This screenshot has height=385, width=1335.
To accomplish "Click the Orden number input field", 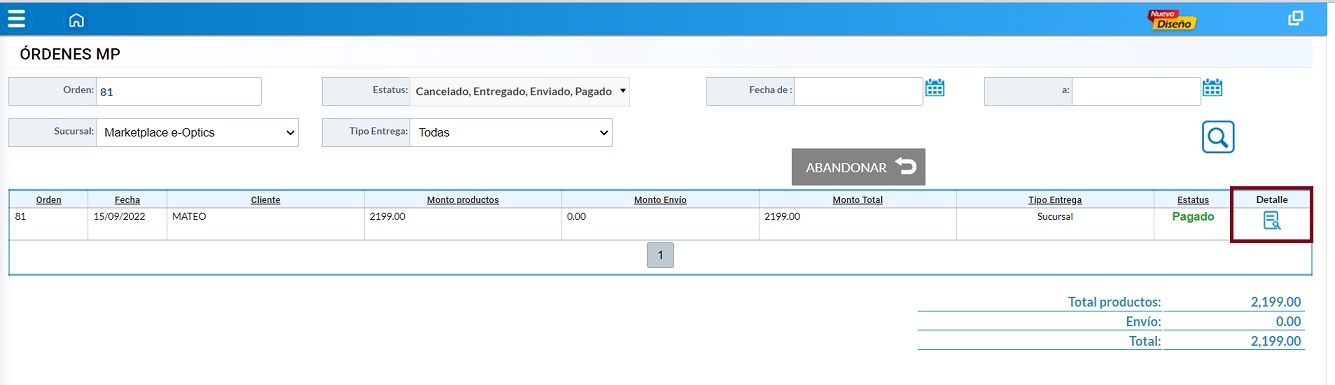I will point(178,91).
